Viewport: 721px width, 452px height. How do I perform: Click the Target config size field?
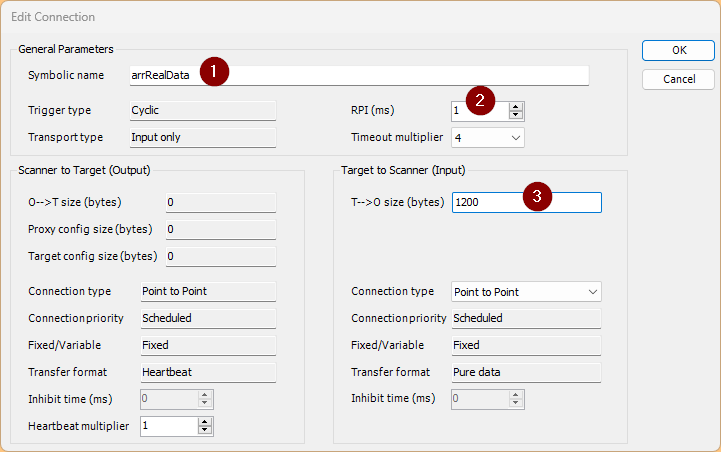click(x=219, y=256)
